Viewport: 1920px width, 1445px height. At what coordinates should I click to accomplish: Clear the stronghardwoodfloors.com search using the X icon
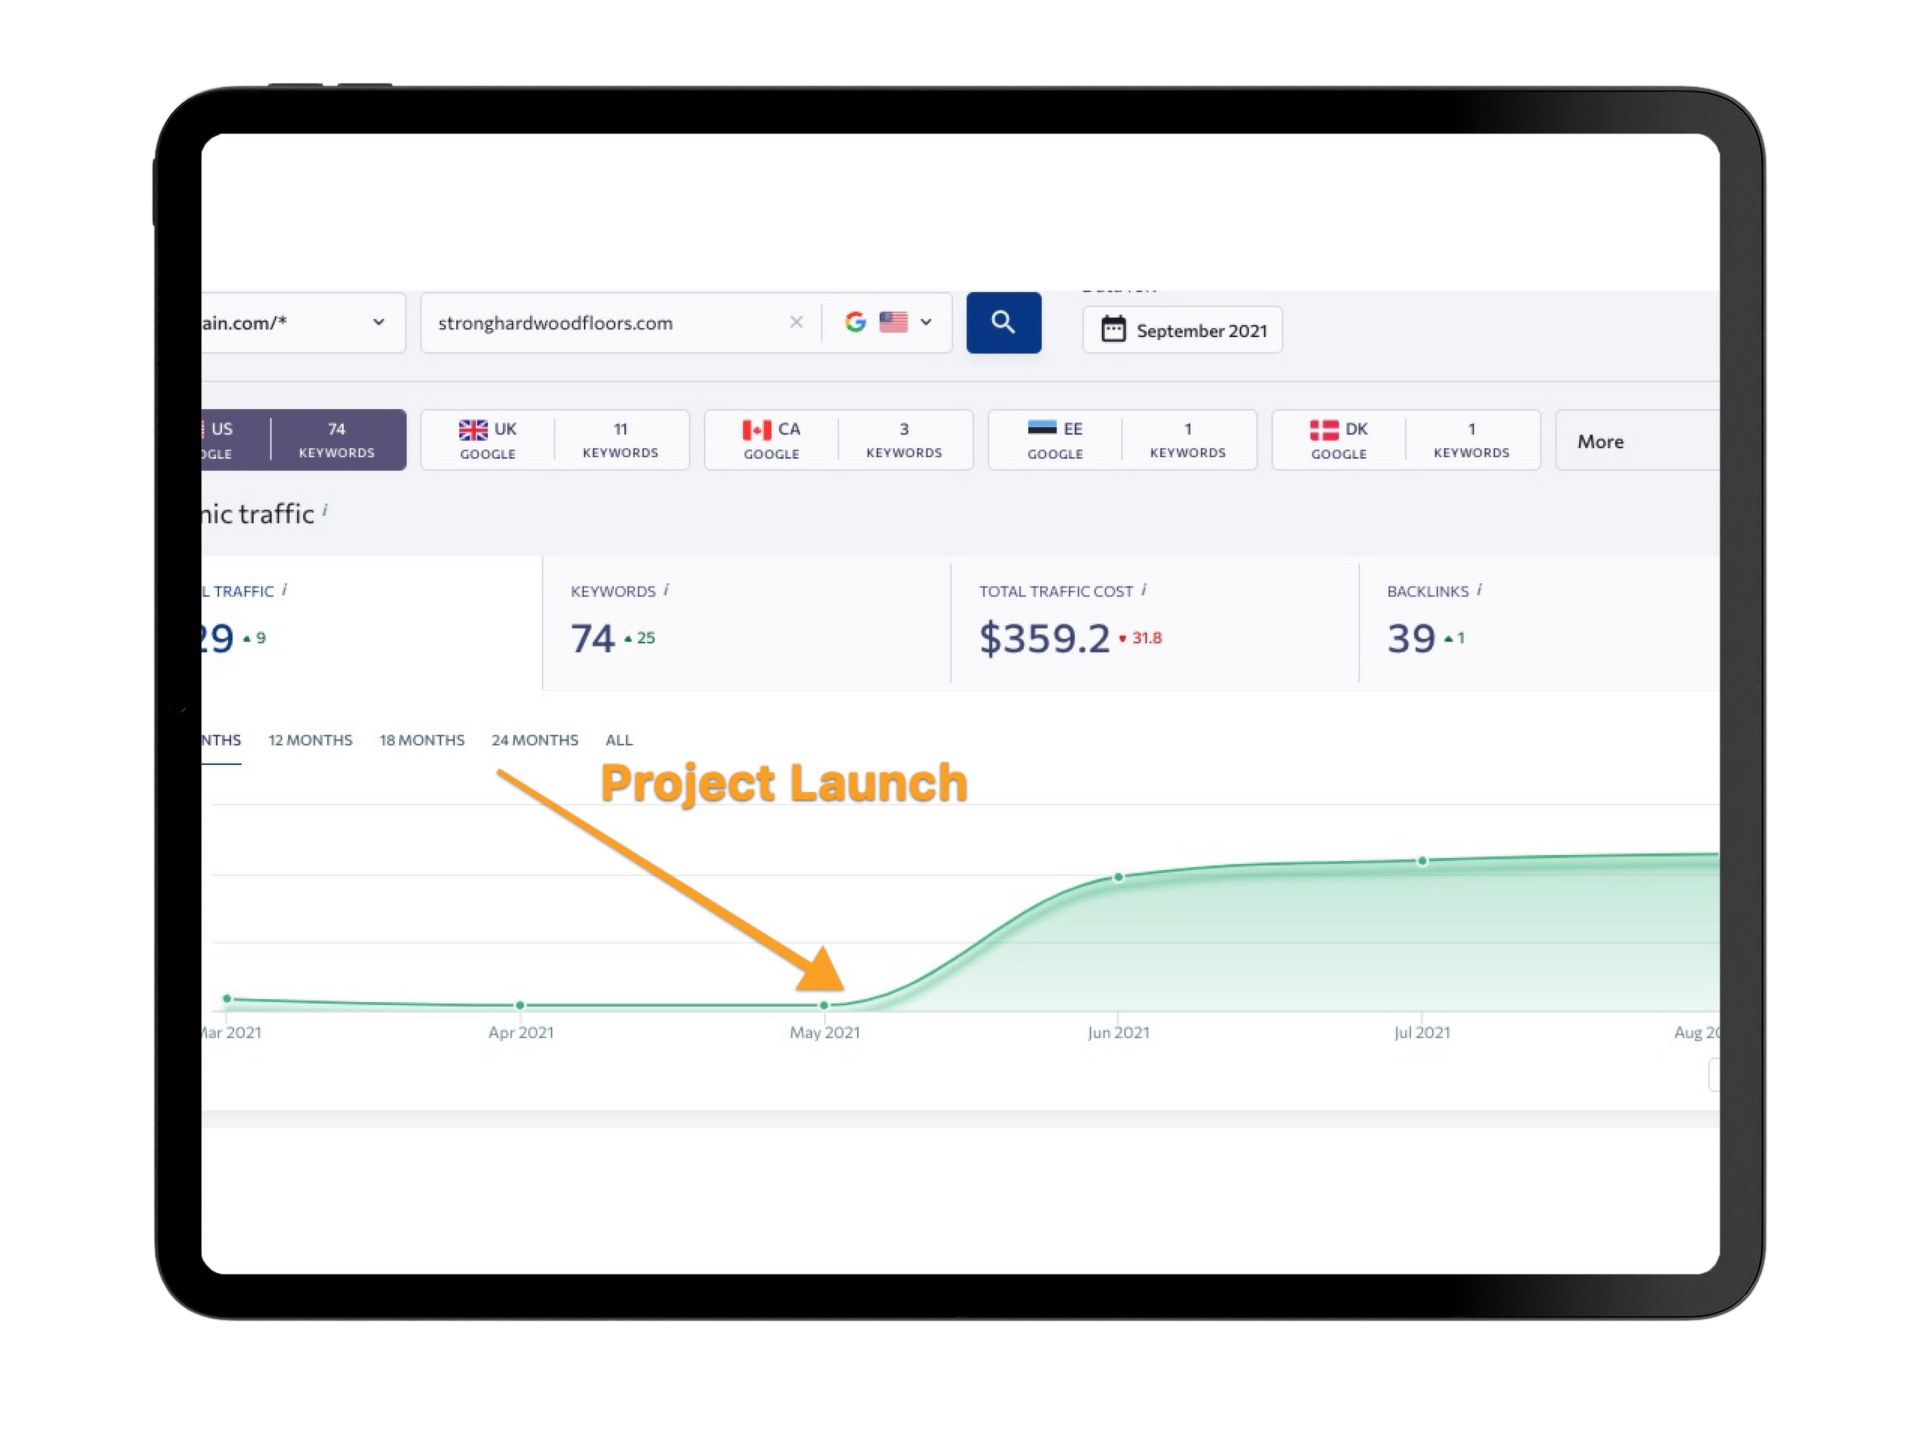click(796, 322)
